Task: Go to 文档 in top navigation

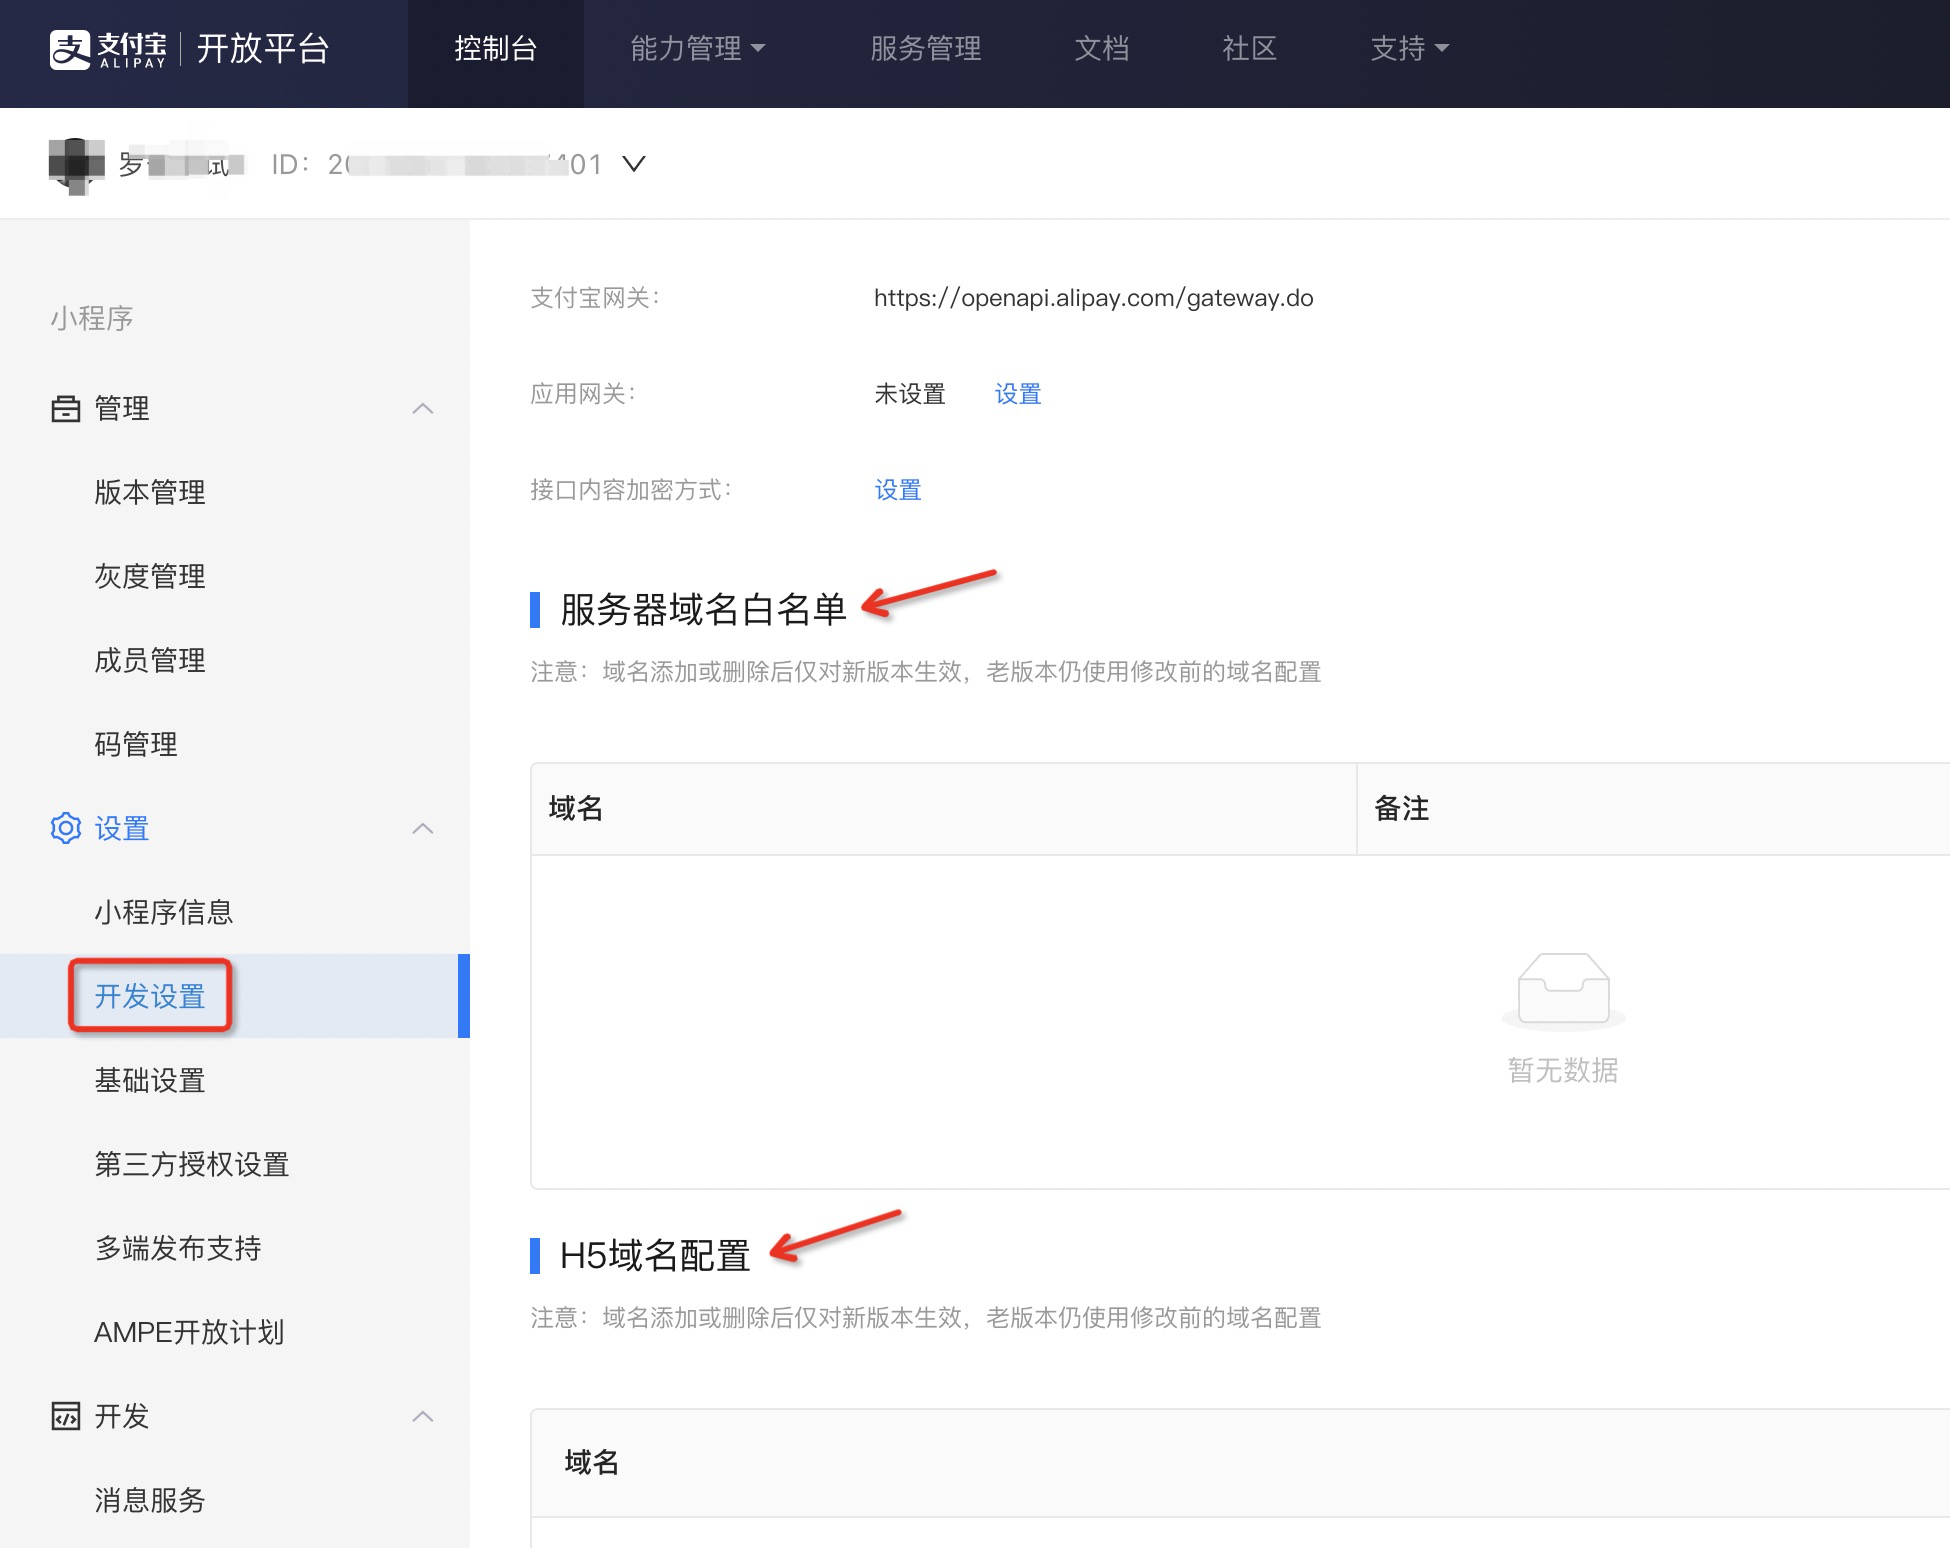Action: coord(1101,49)
